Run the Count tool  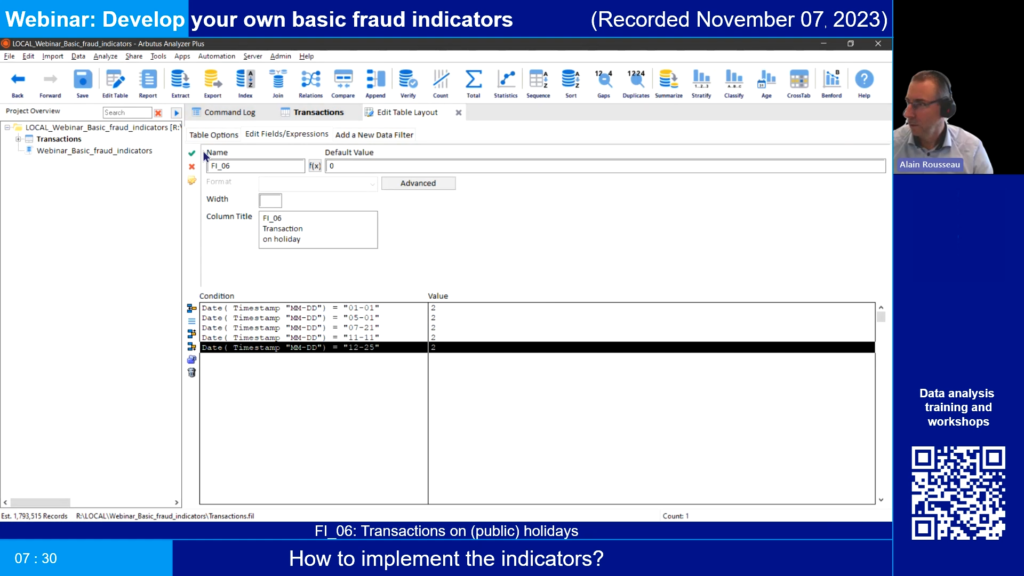pyautogui.click(x=441, y=84)
